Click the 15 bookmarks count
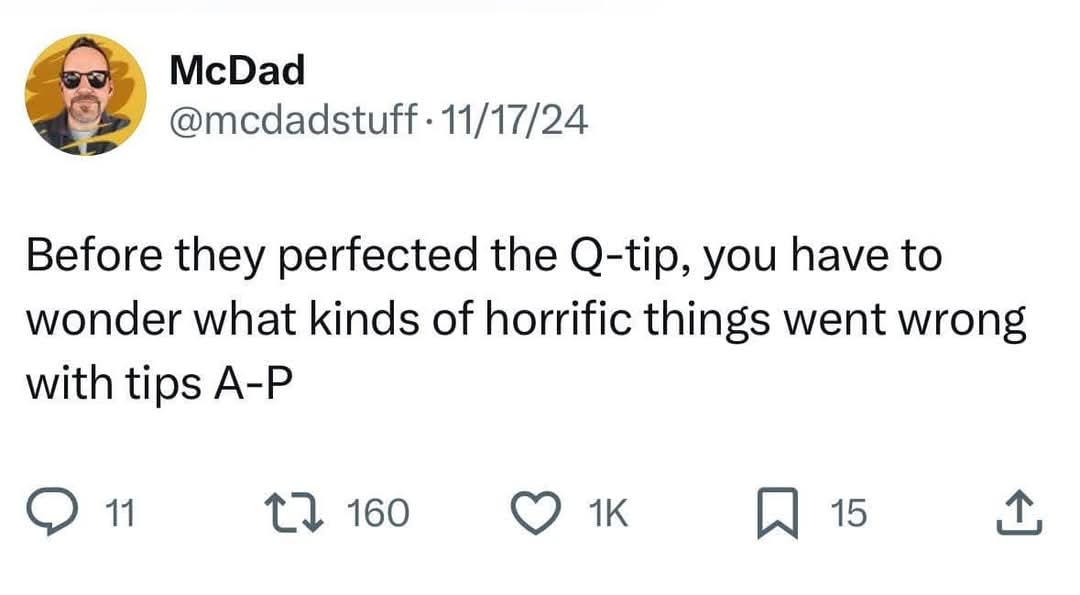 849,514
